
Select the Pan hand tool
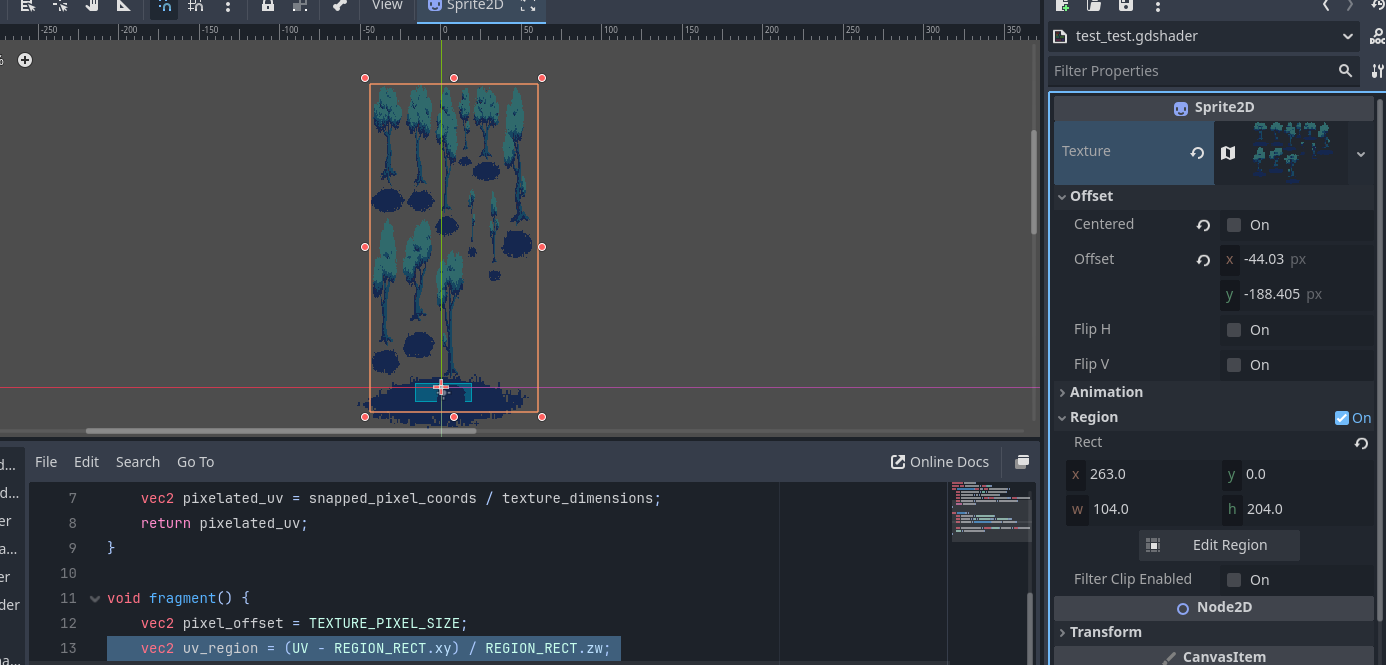[92, 5]
